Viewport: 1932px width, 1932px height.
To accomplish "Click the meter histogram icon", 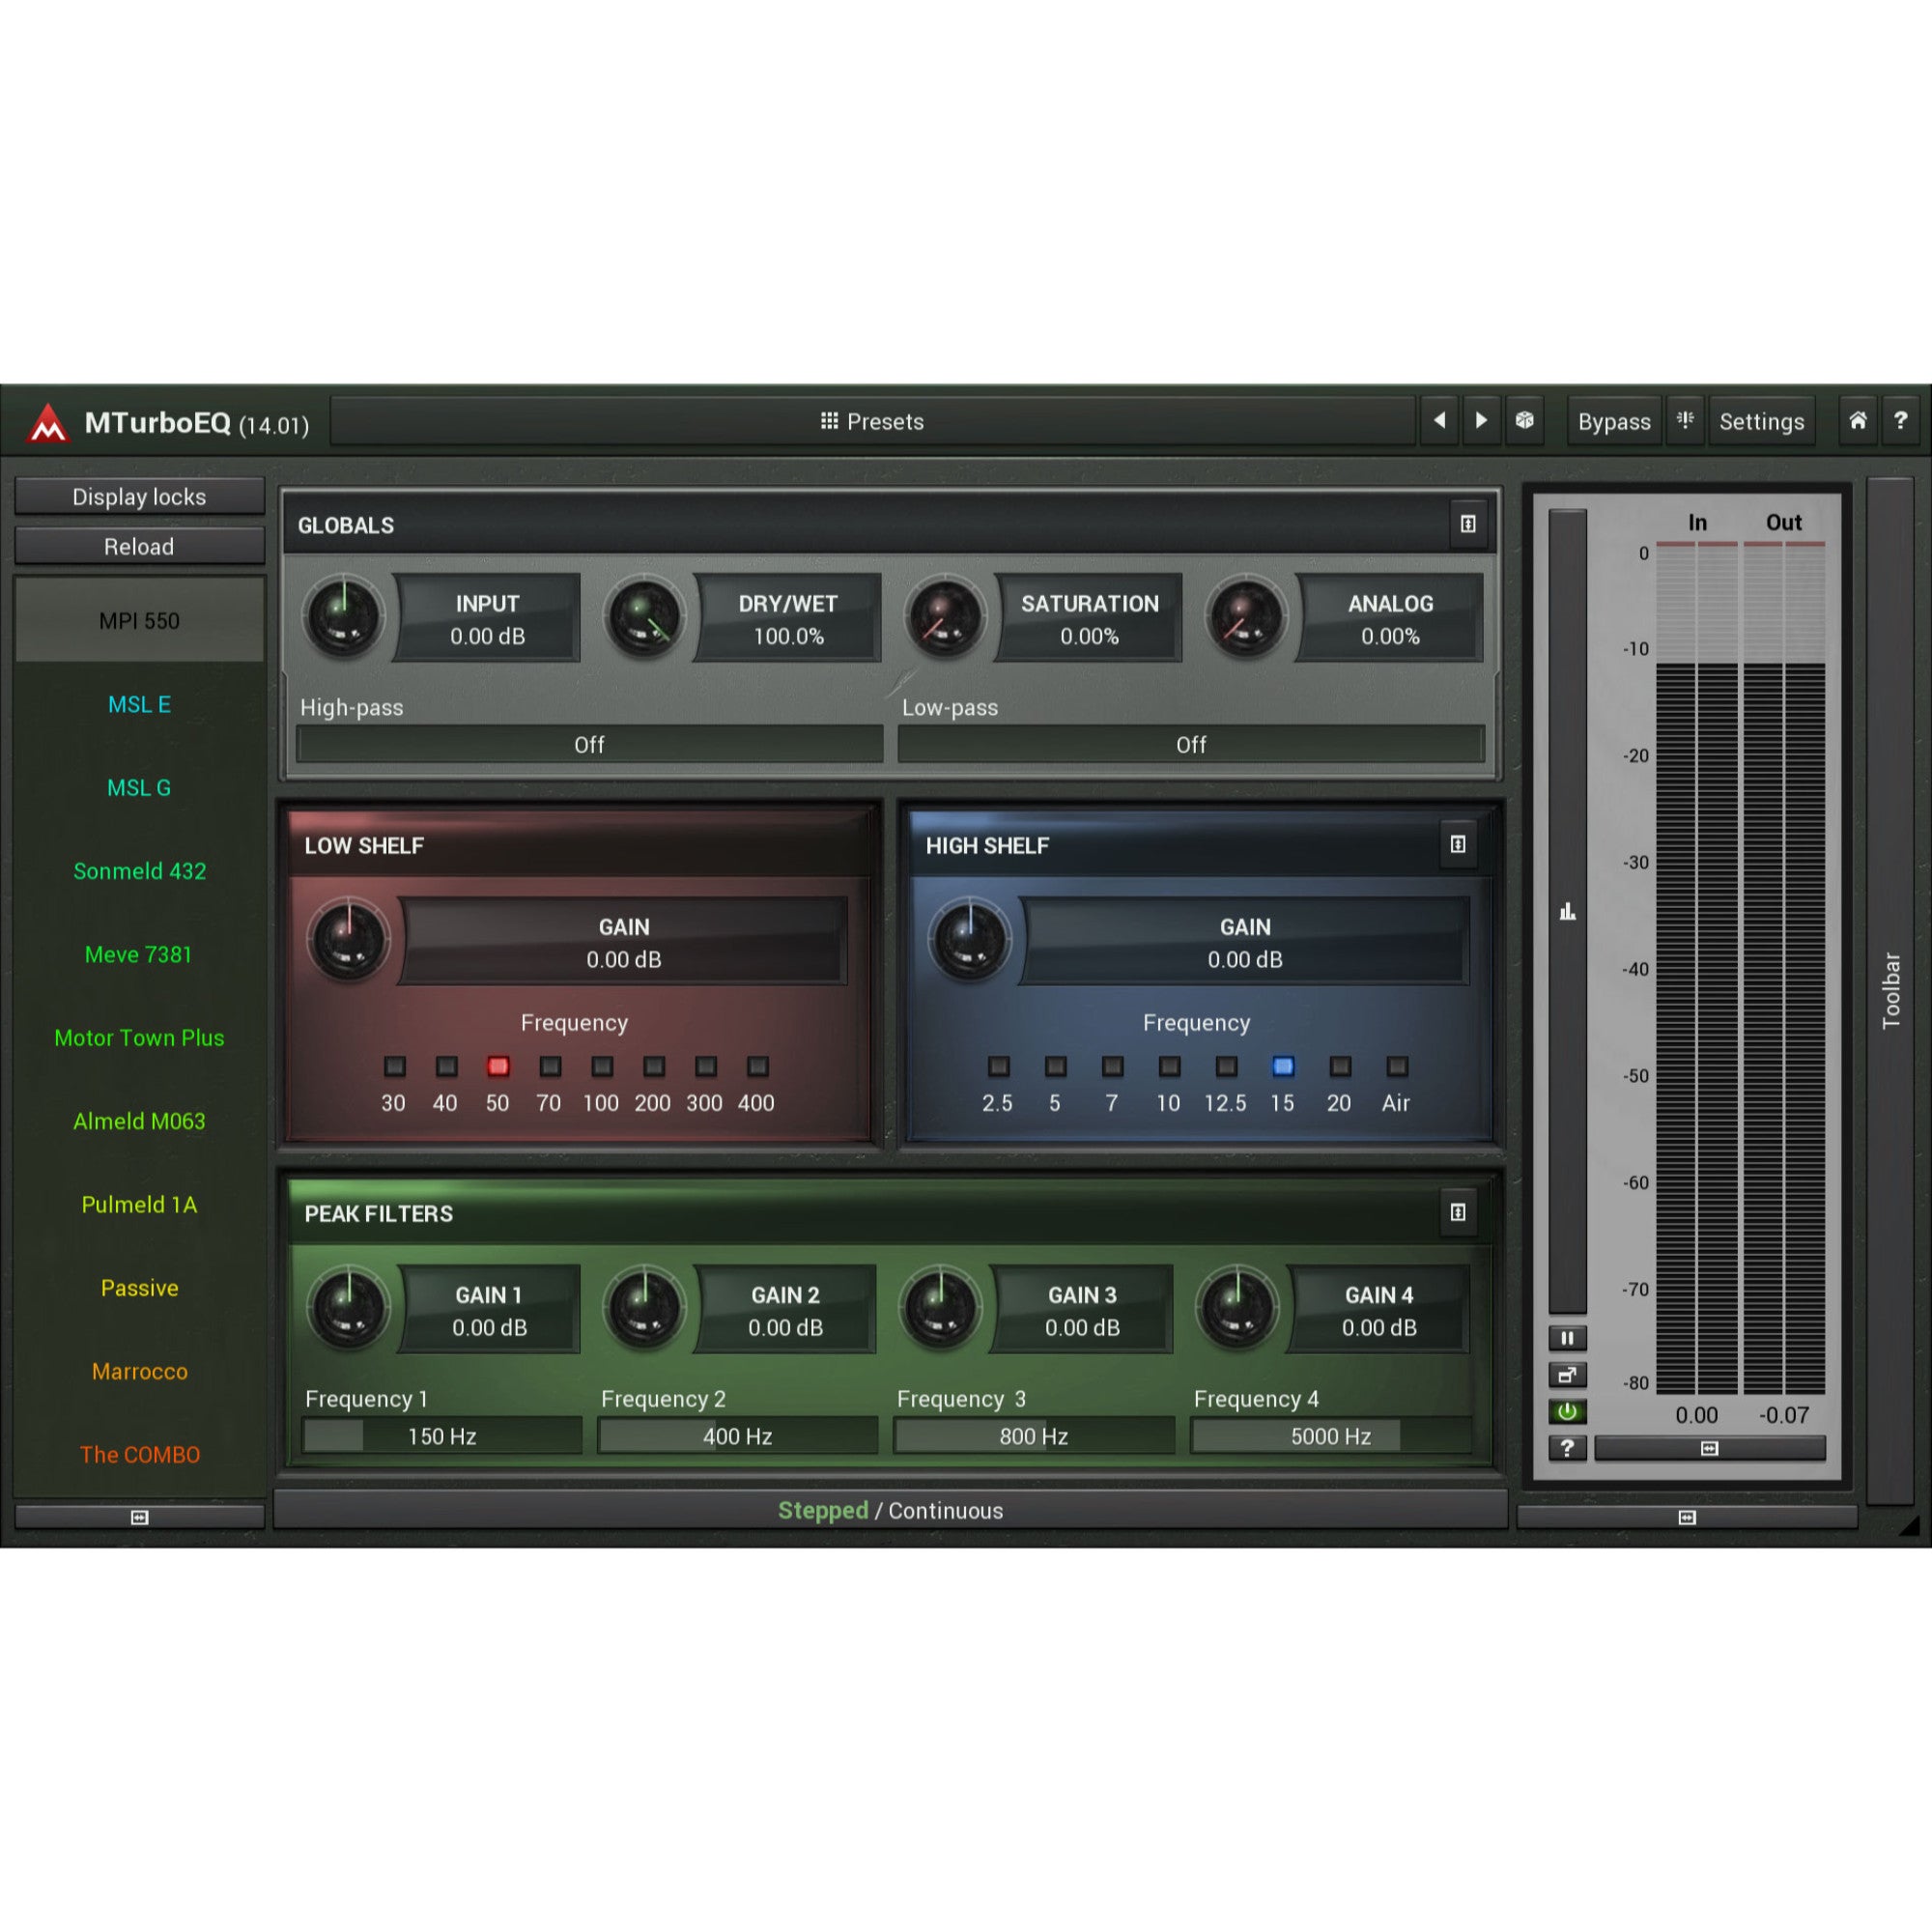I will click(x=1567, y=911).
